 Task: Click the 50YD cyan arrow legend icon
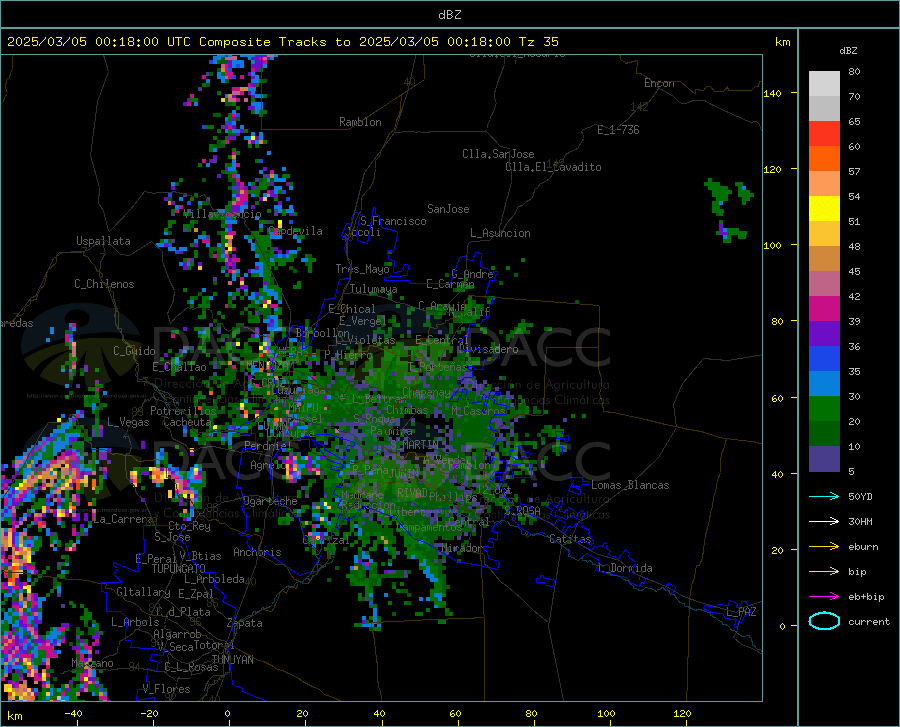824,496
